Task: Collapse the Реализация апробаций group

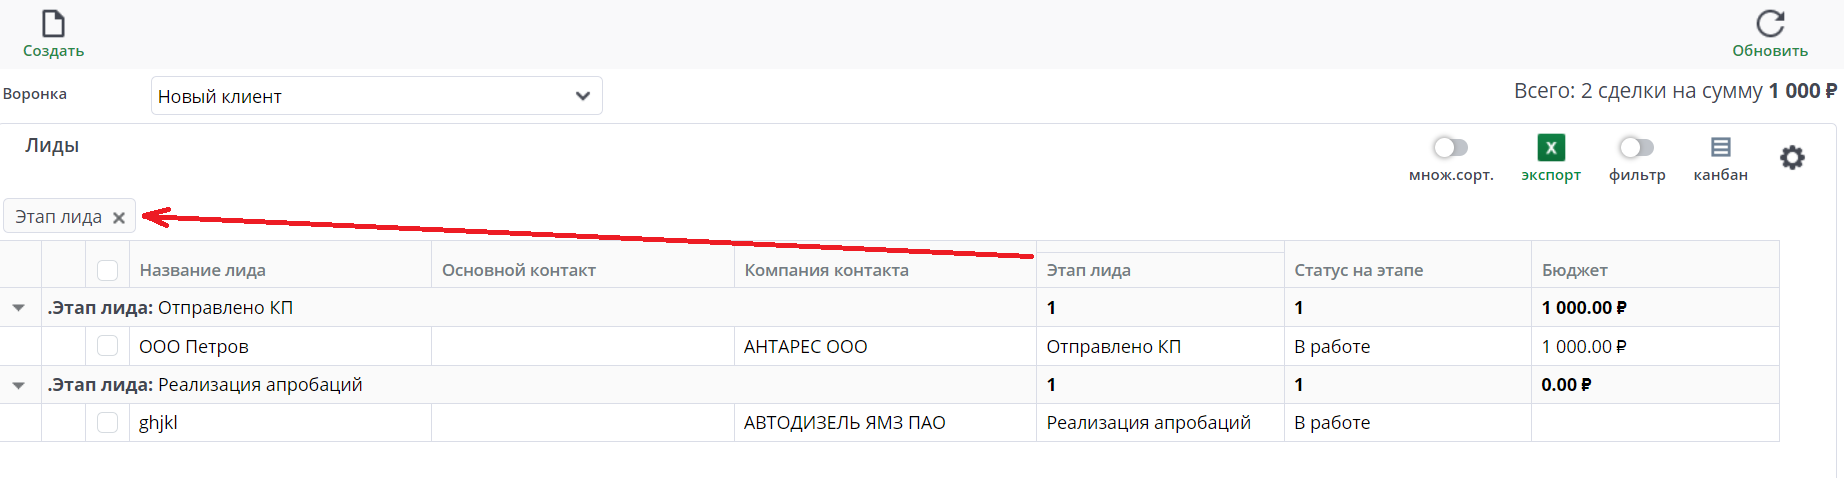Action: click(x=19, y=385)
